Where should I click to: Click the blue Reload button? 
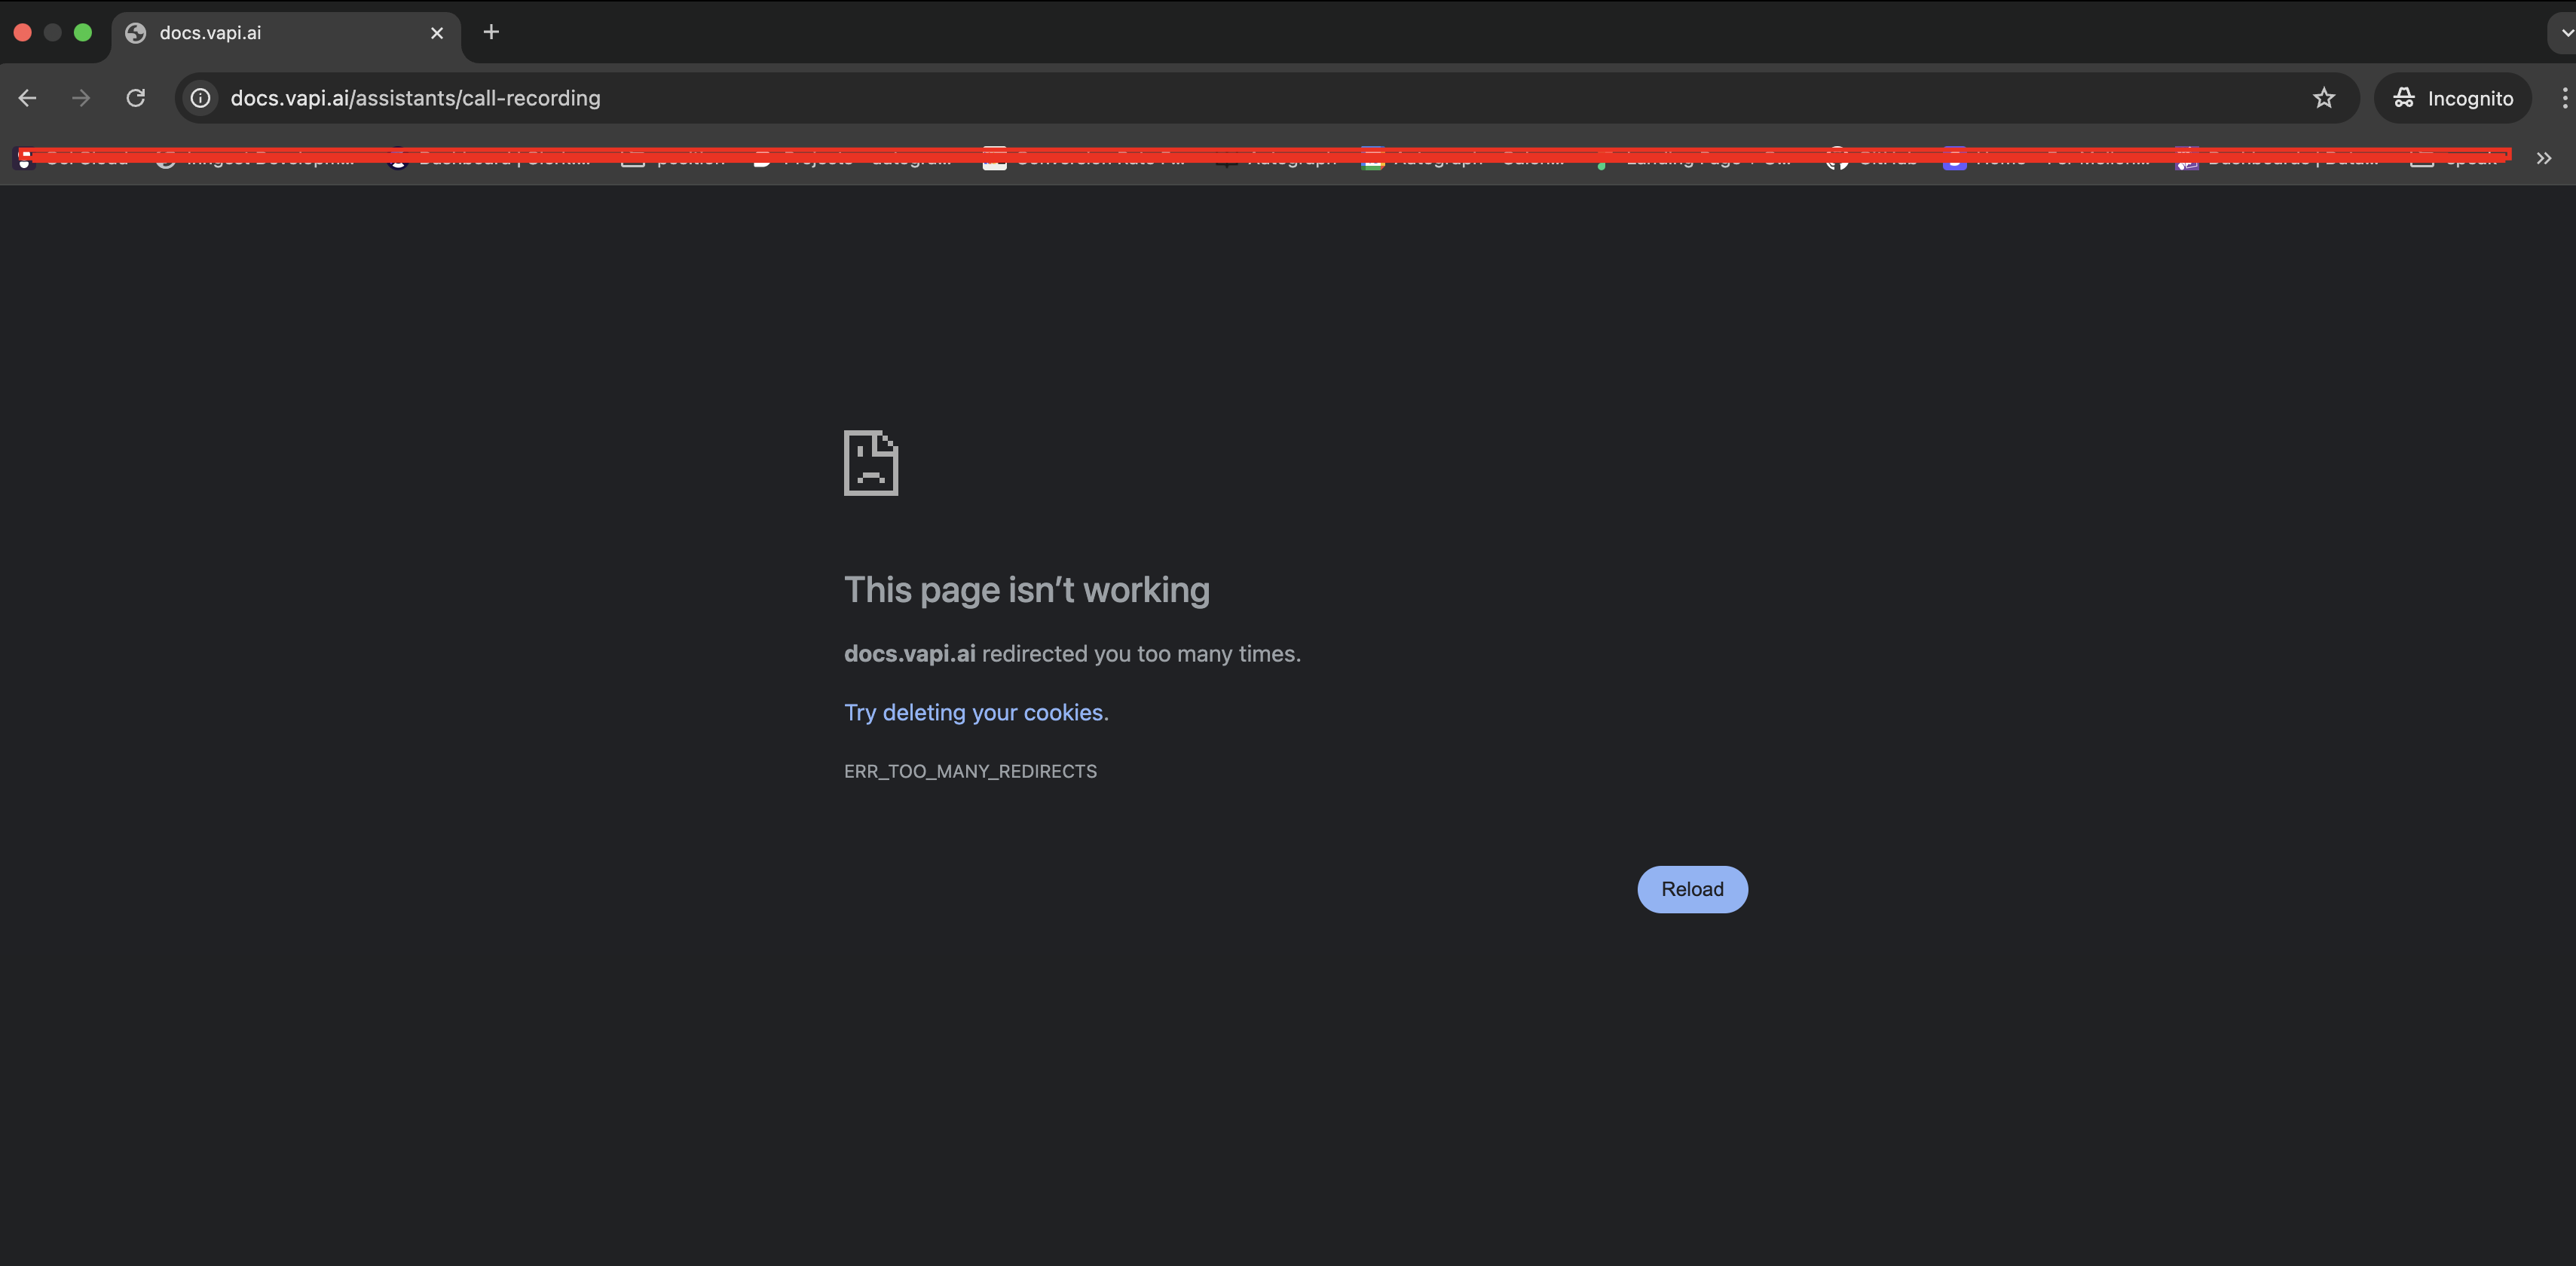tap(1692, 889)
